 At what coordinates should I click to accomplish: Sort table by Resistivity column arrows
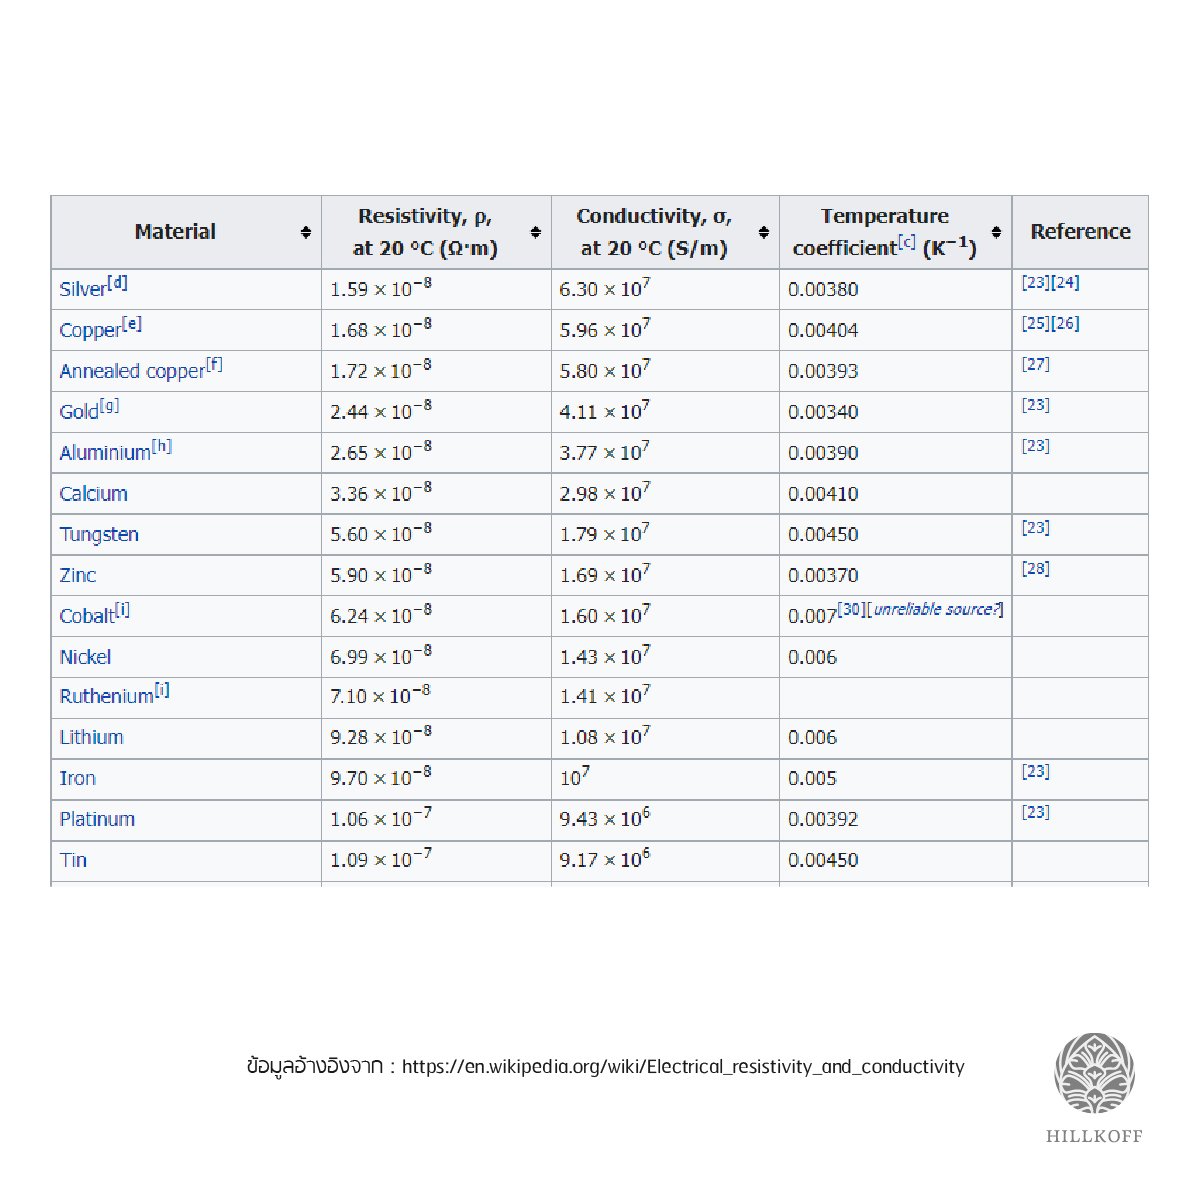coord(535,232)
